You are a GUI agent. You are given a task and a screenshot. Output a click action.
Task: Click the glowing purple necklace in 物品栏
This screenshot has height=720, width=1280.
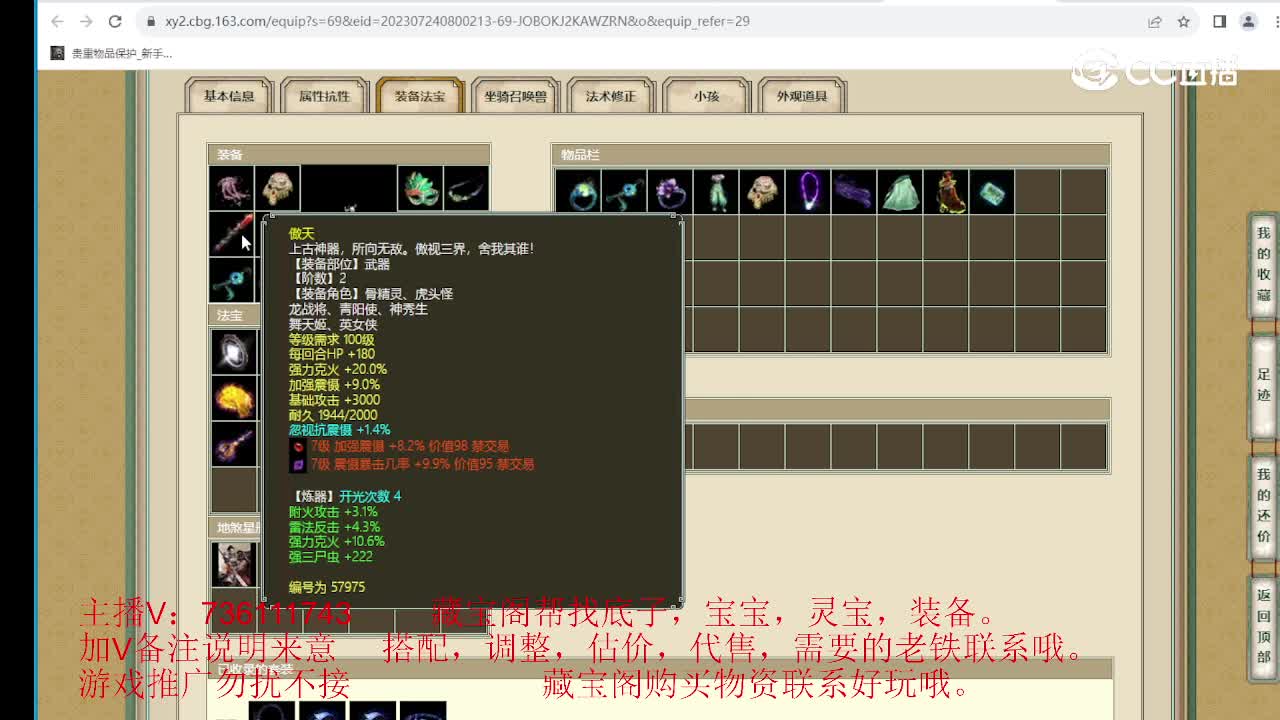tap(808, 192)
